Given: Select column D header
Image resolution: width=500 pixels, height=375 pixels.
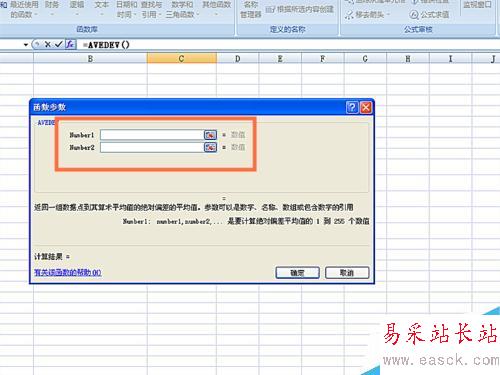Looking at the screenshot, I should [238, 59].
